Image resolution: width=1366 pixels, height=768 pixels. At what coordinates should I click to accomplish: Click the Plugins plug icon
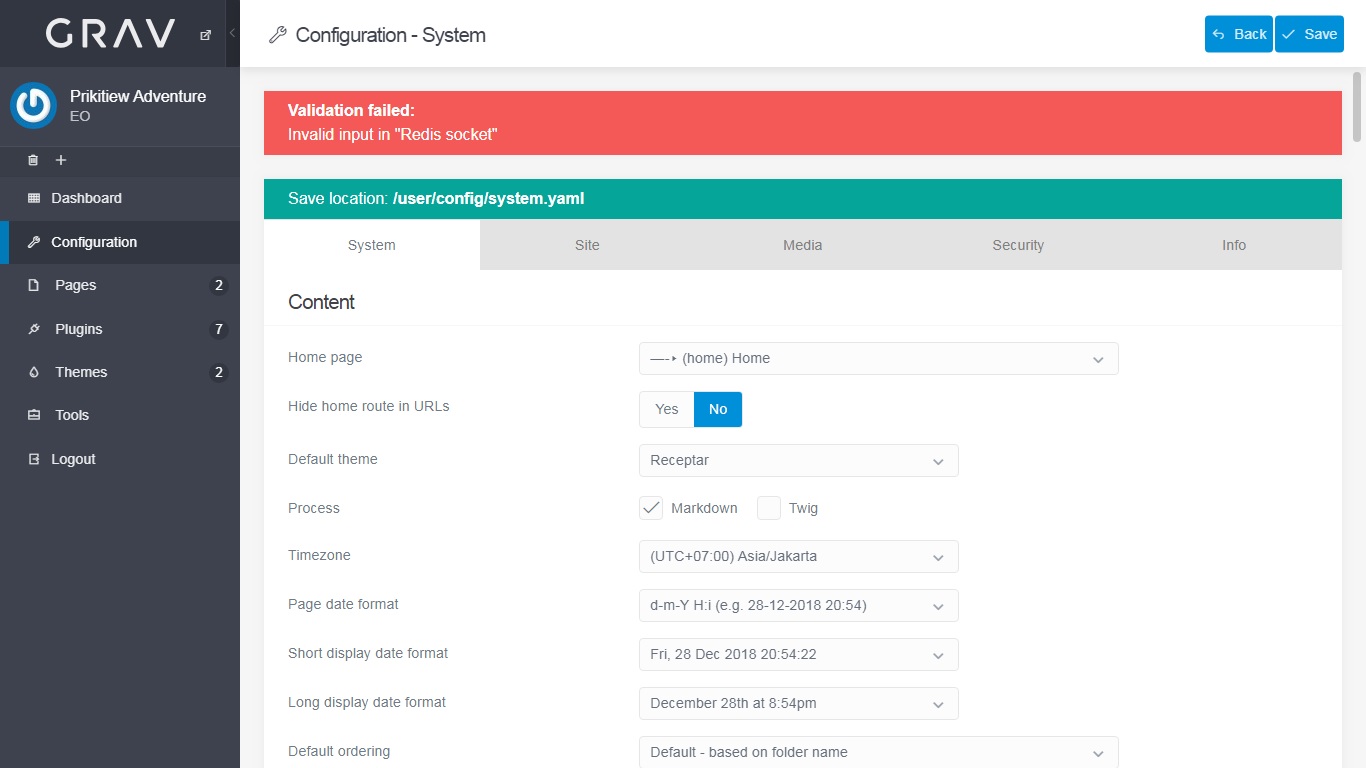[x=34, y=329]
